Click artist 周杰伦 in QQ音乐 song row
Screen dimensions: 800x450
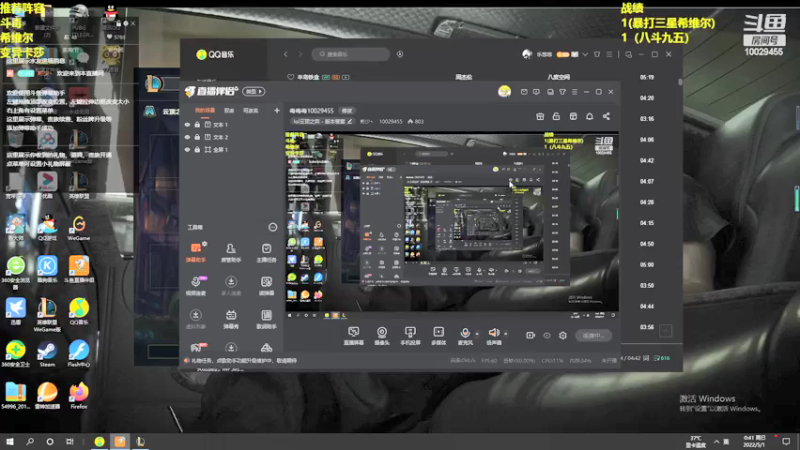[x=463, y=77]
